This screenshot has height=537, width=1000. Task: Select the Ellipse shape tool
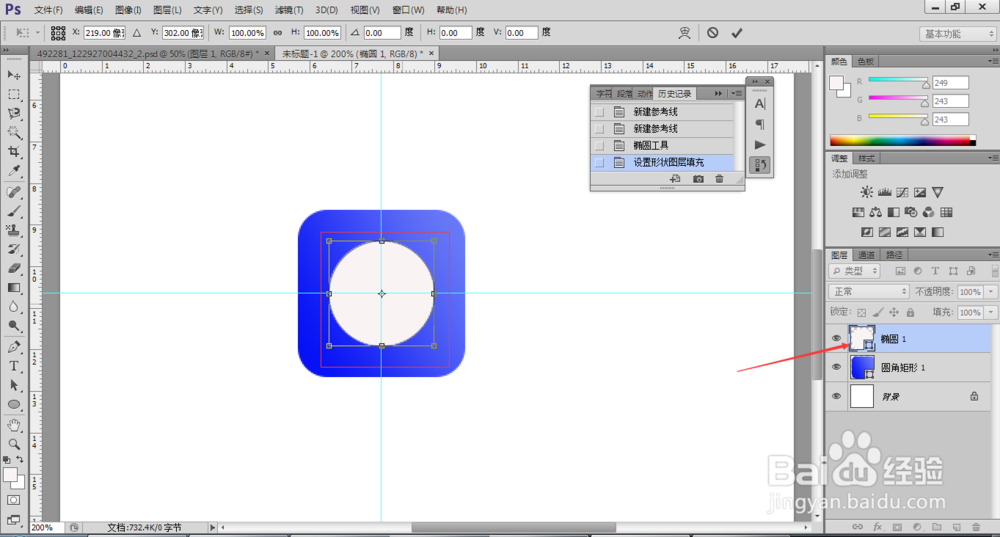click(x=13, y=404)
